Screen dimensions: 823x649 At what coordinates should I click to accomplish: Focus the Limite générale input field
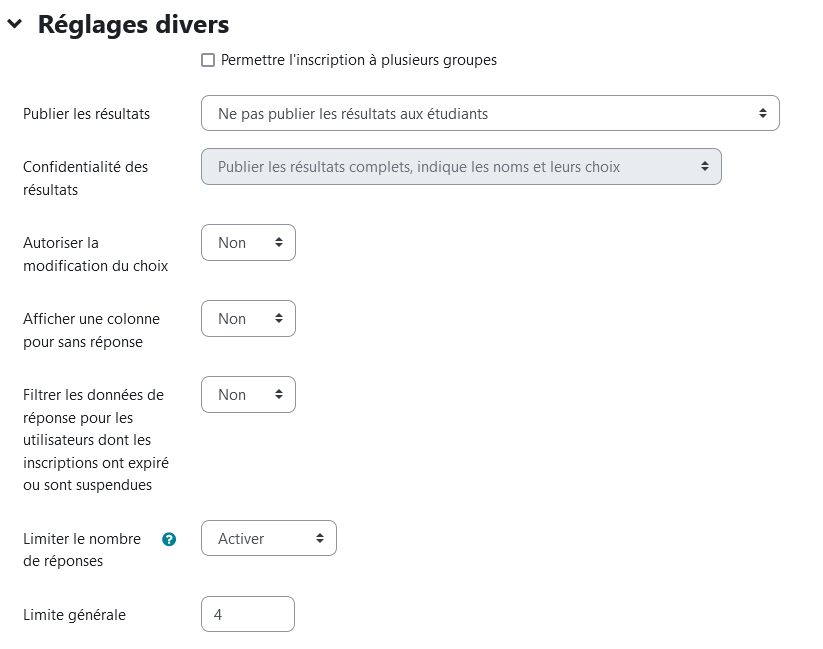247,615
